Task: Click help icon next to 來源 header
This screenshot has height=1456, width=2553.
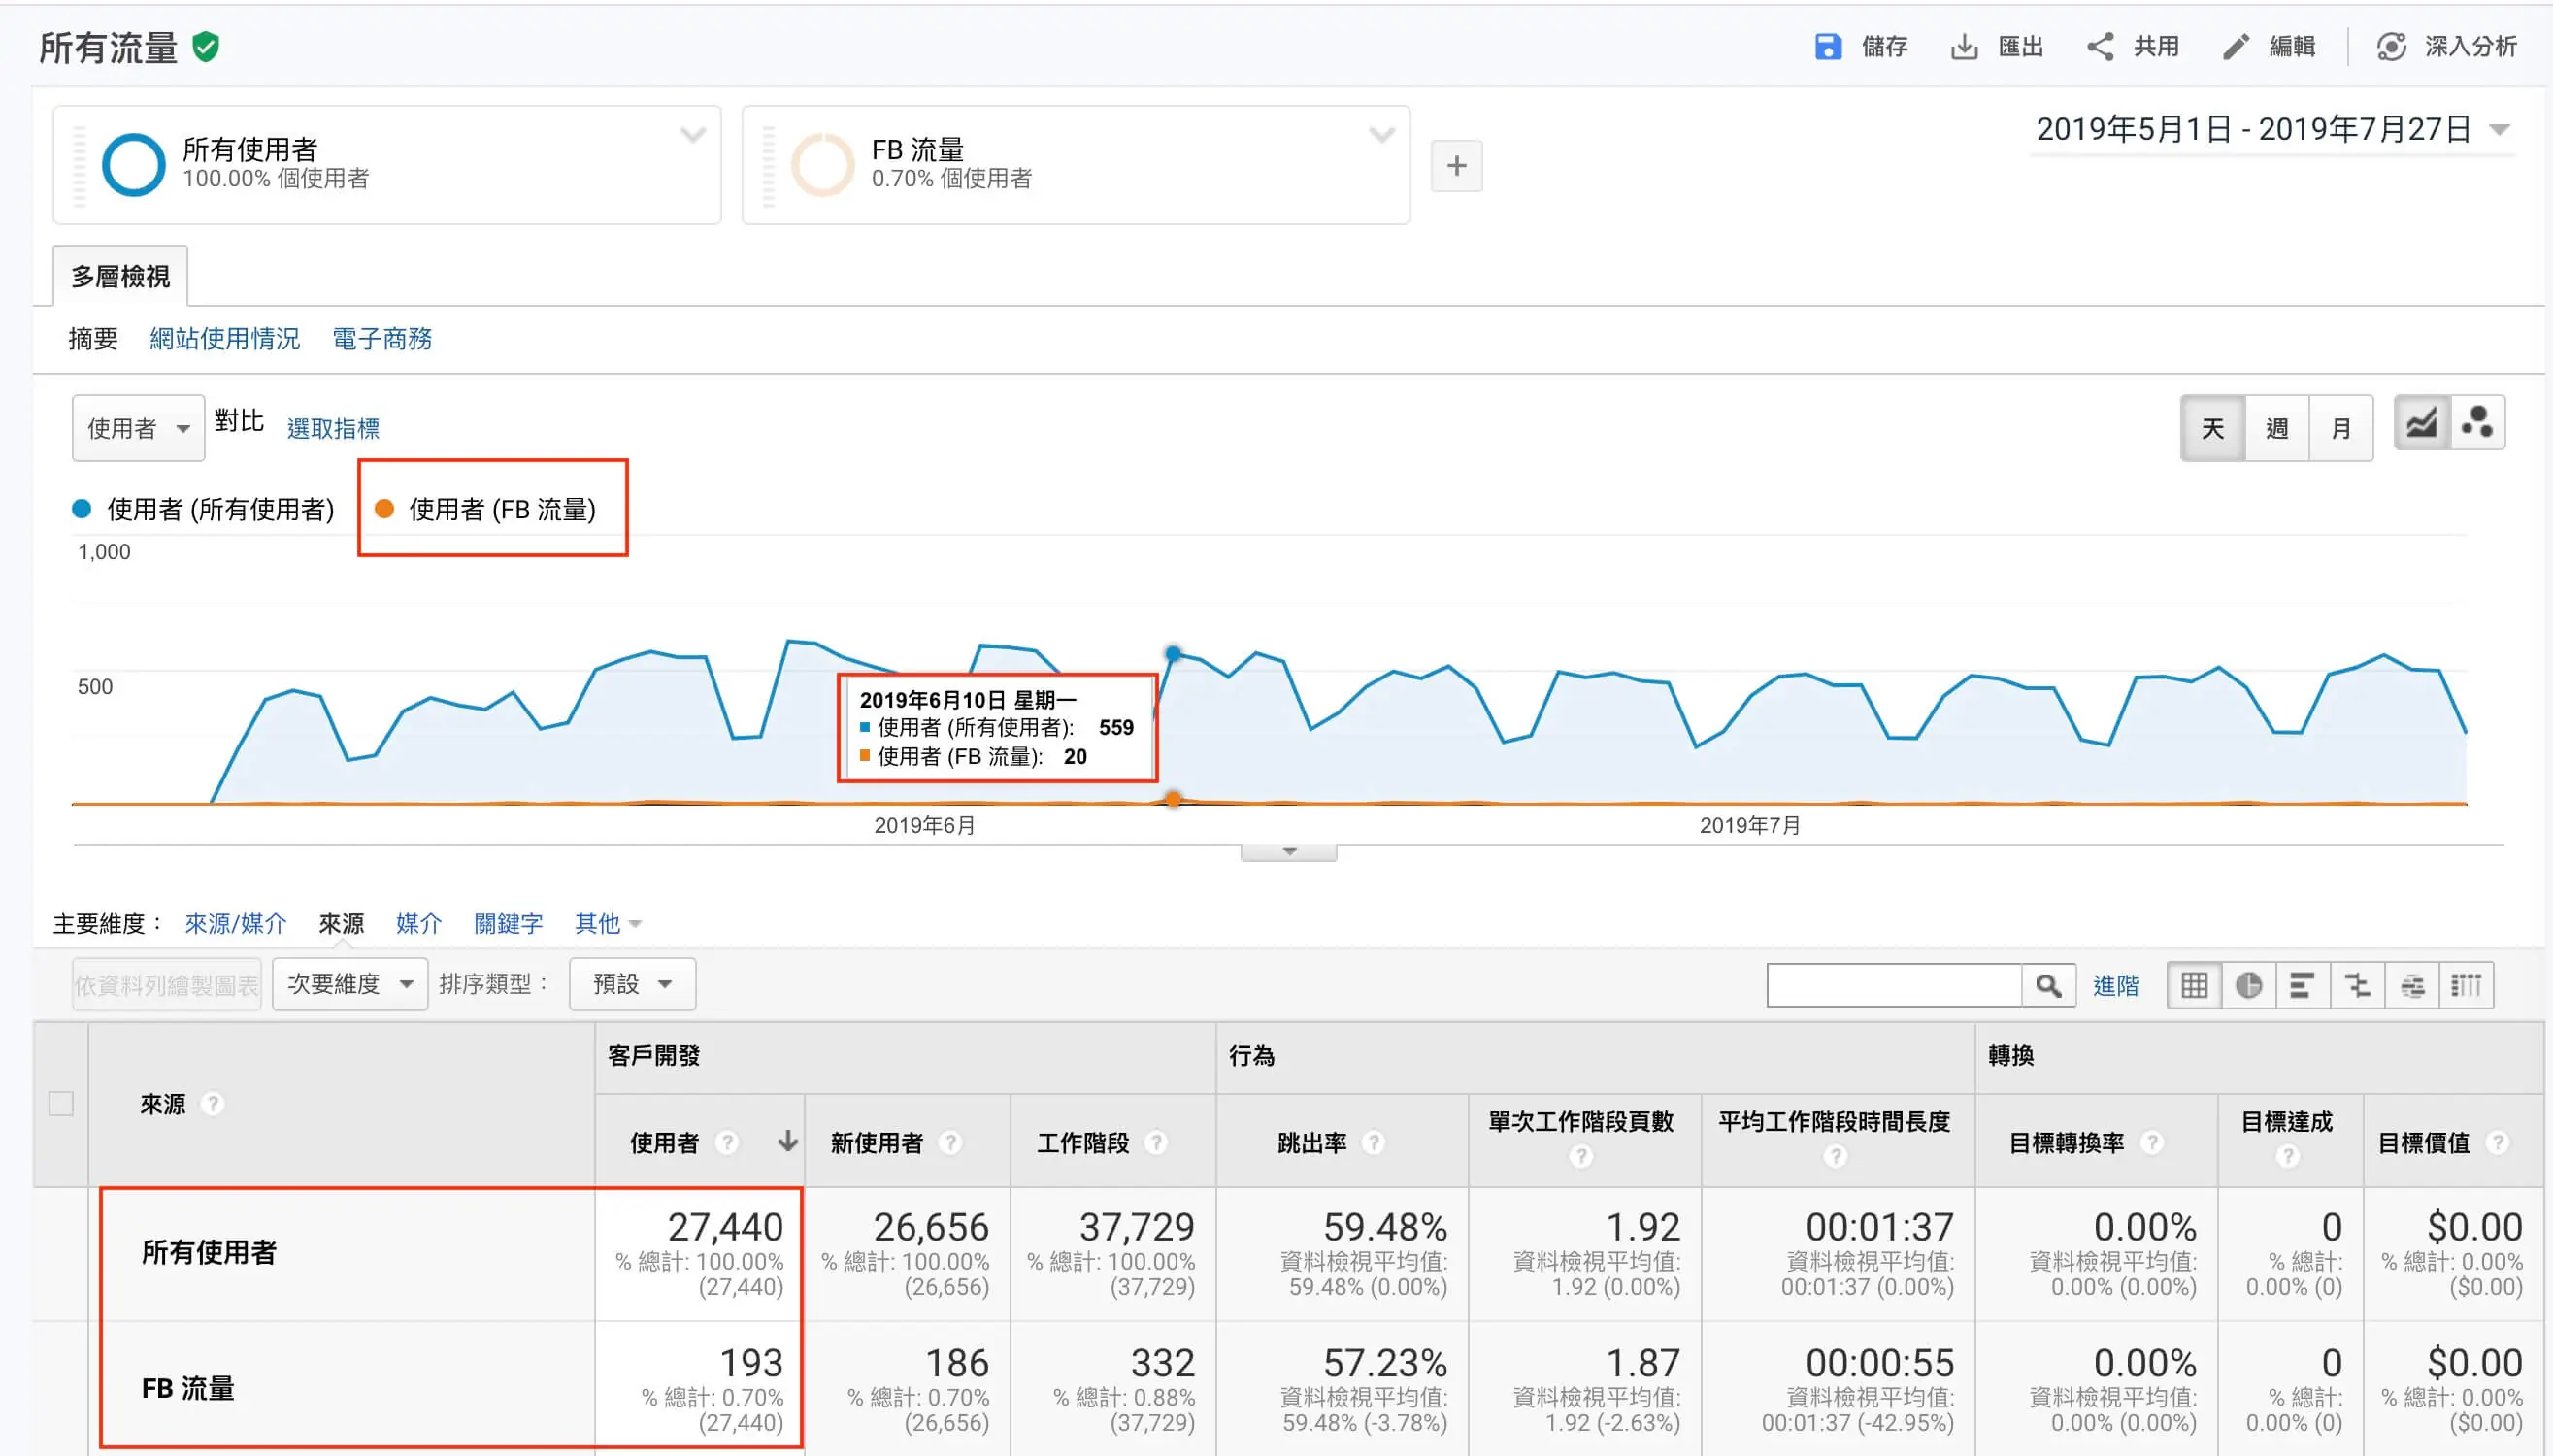Action: (x=212, y=1104)
